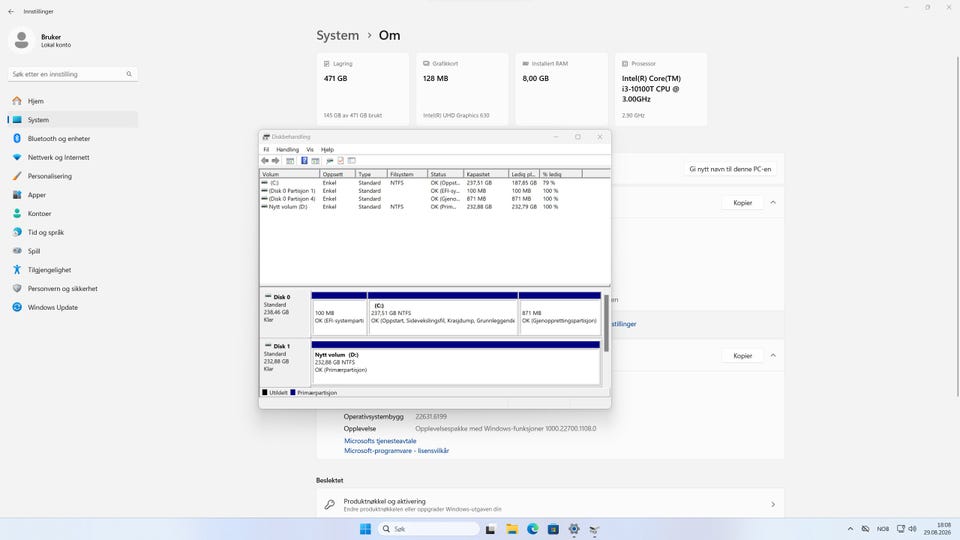960x540 pixels.
Task: Open File Explorer from the taskbar
Action: point(512,529)
